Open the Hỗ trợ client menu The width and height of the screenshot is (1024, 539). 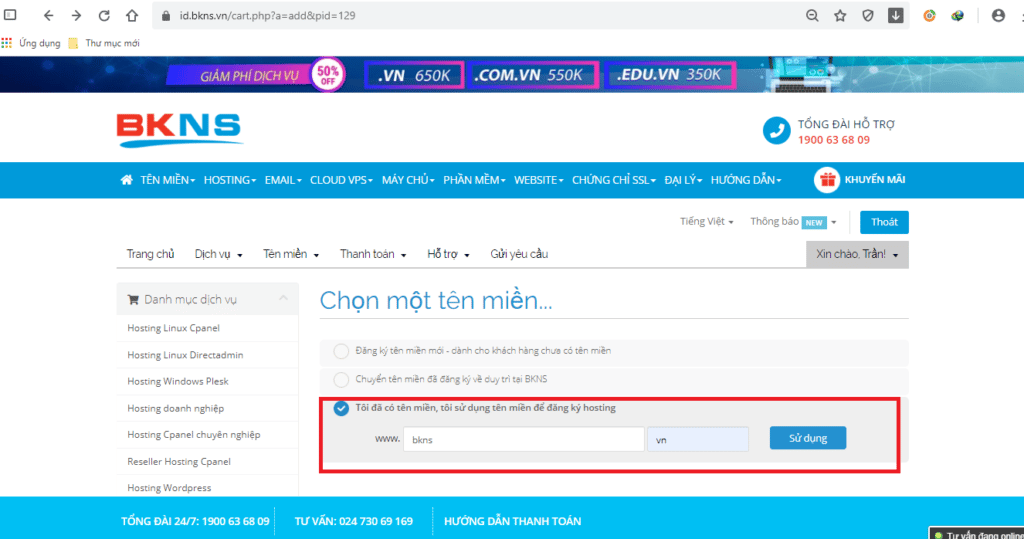click(x=448, y=254)
